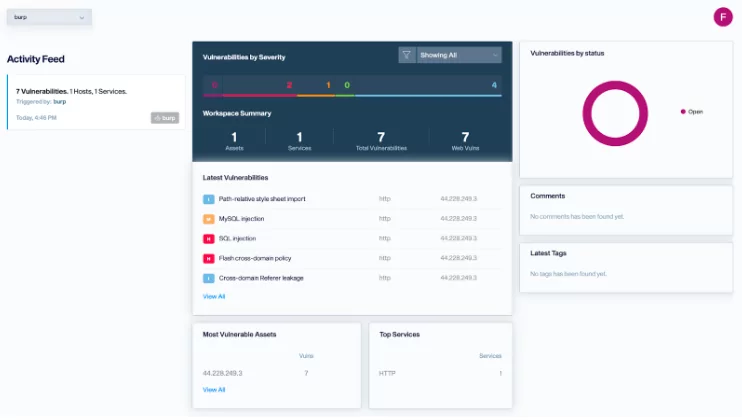
Task: Open asset 44.228.249.3 in Most Vulnerable Assets
Action: coord(223,373)
